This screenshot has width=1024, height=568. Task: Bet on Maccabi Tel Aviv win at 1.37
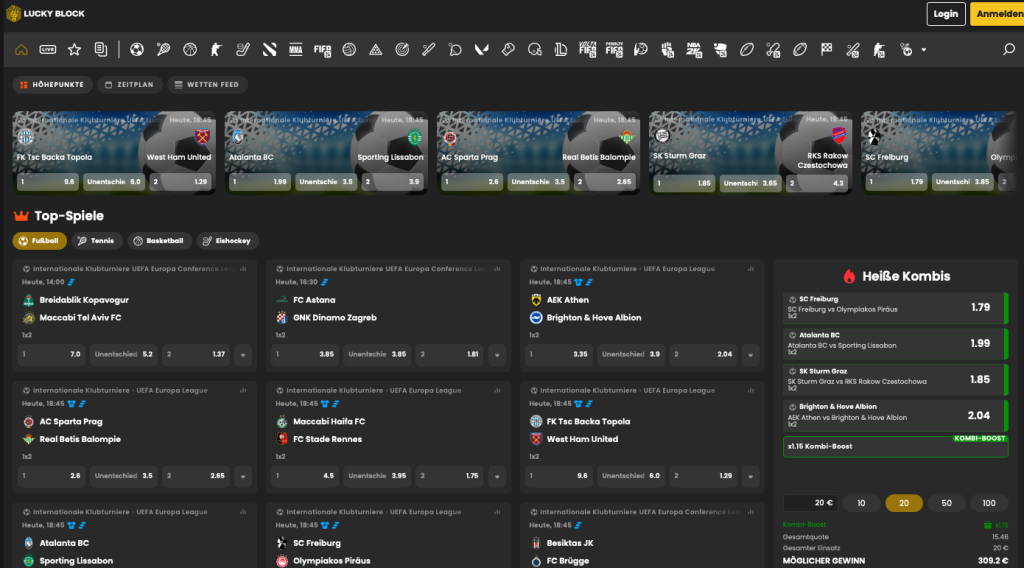pos(196,355)
